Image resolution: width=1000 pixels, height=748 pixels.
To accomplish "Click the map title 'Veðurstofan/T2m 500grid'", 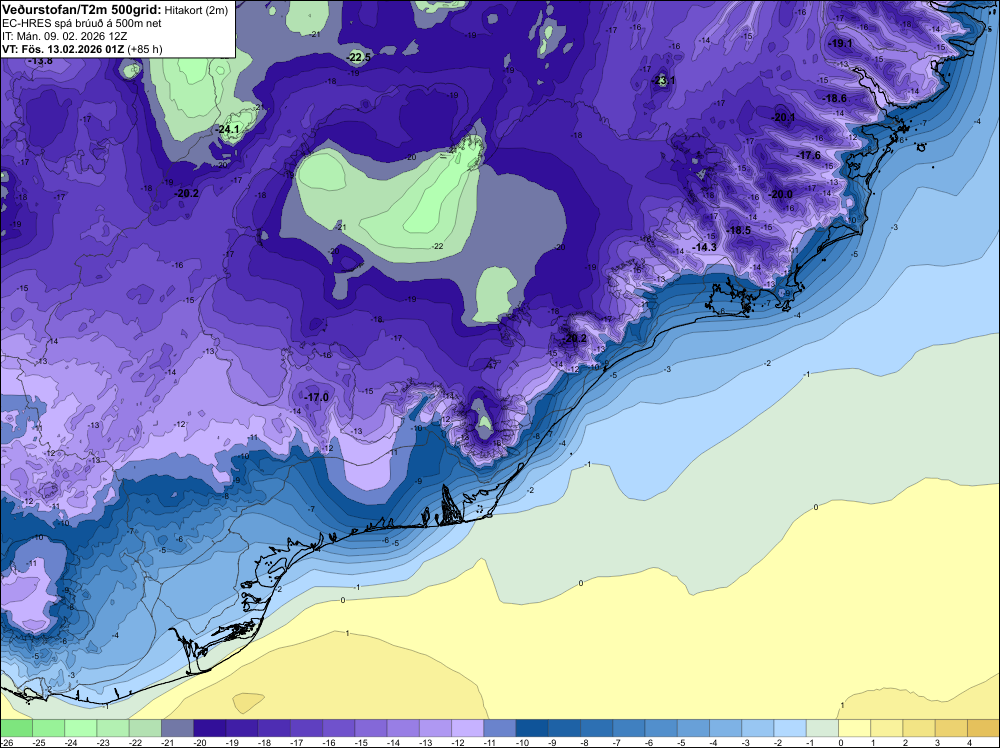I will (82, 9).
